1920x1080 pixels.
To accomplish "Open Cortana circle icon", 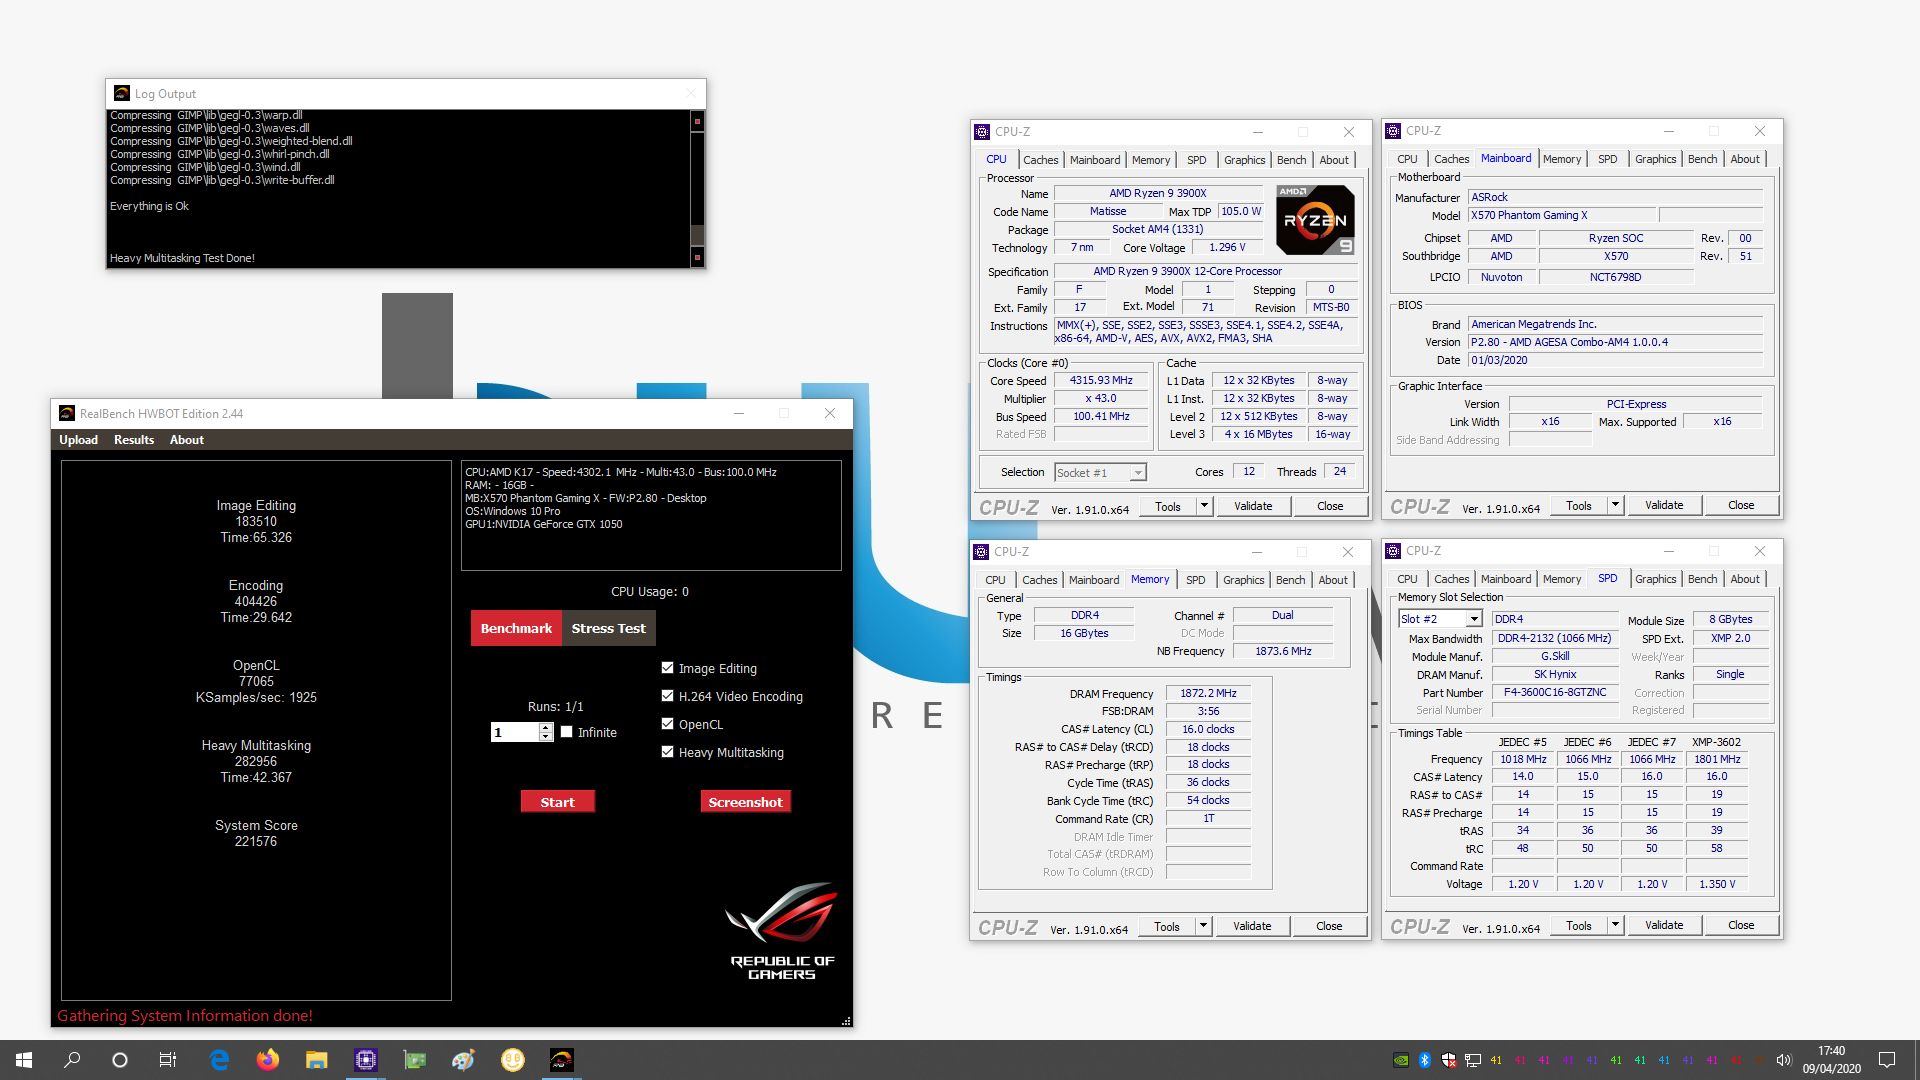I will coord(120,1060).
